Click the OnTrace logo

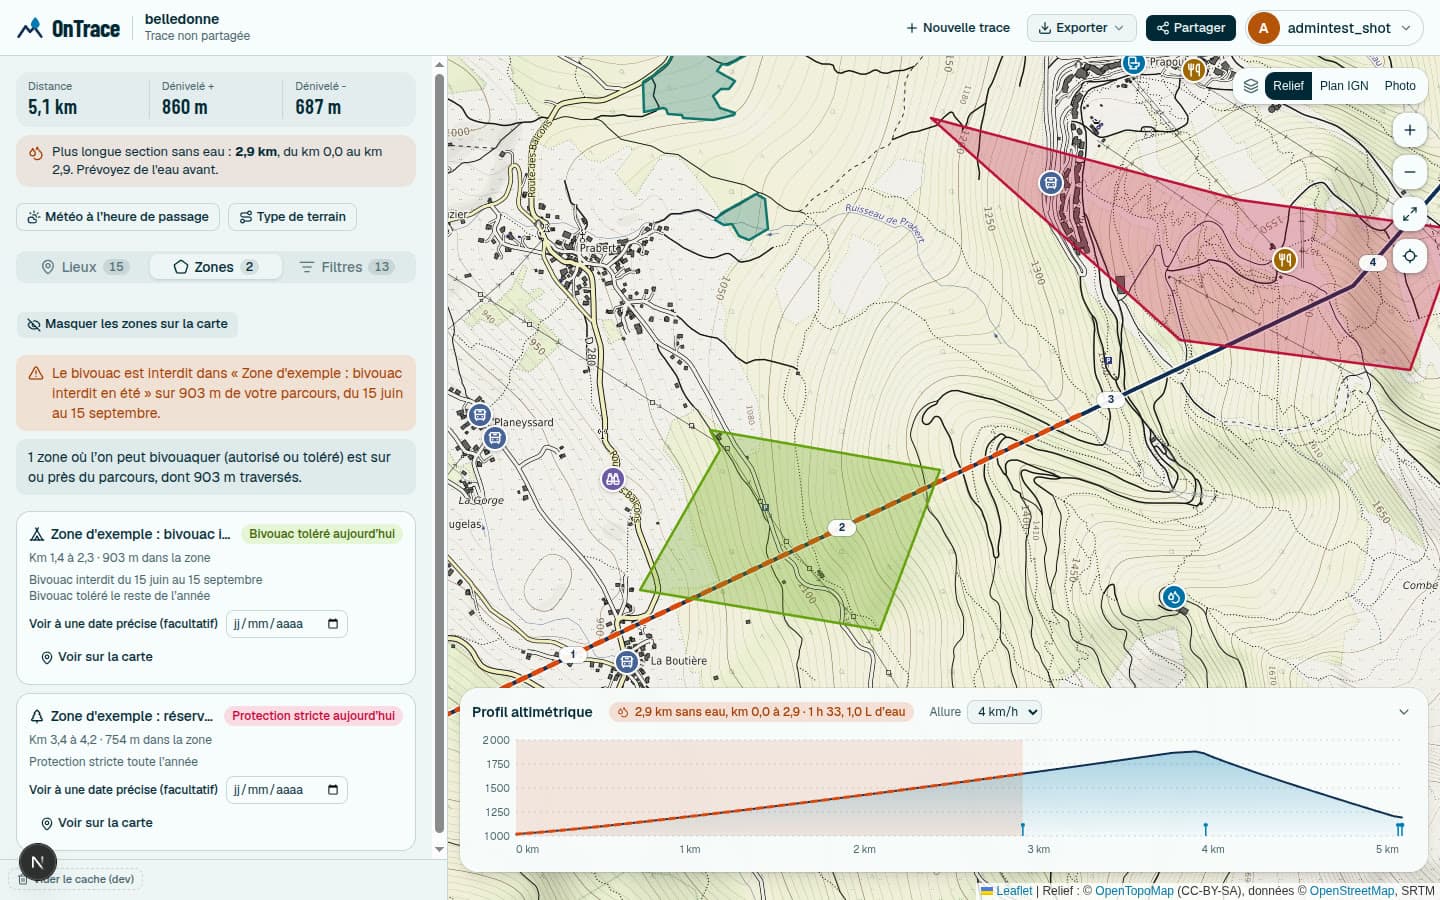click(68, 28)
